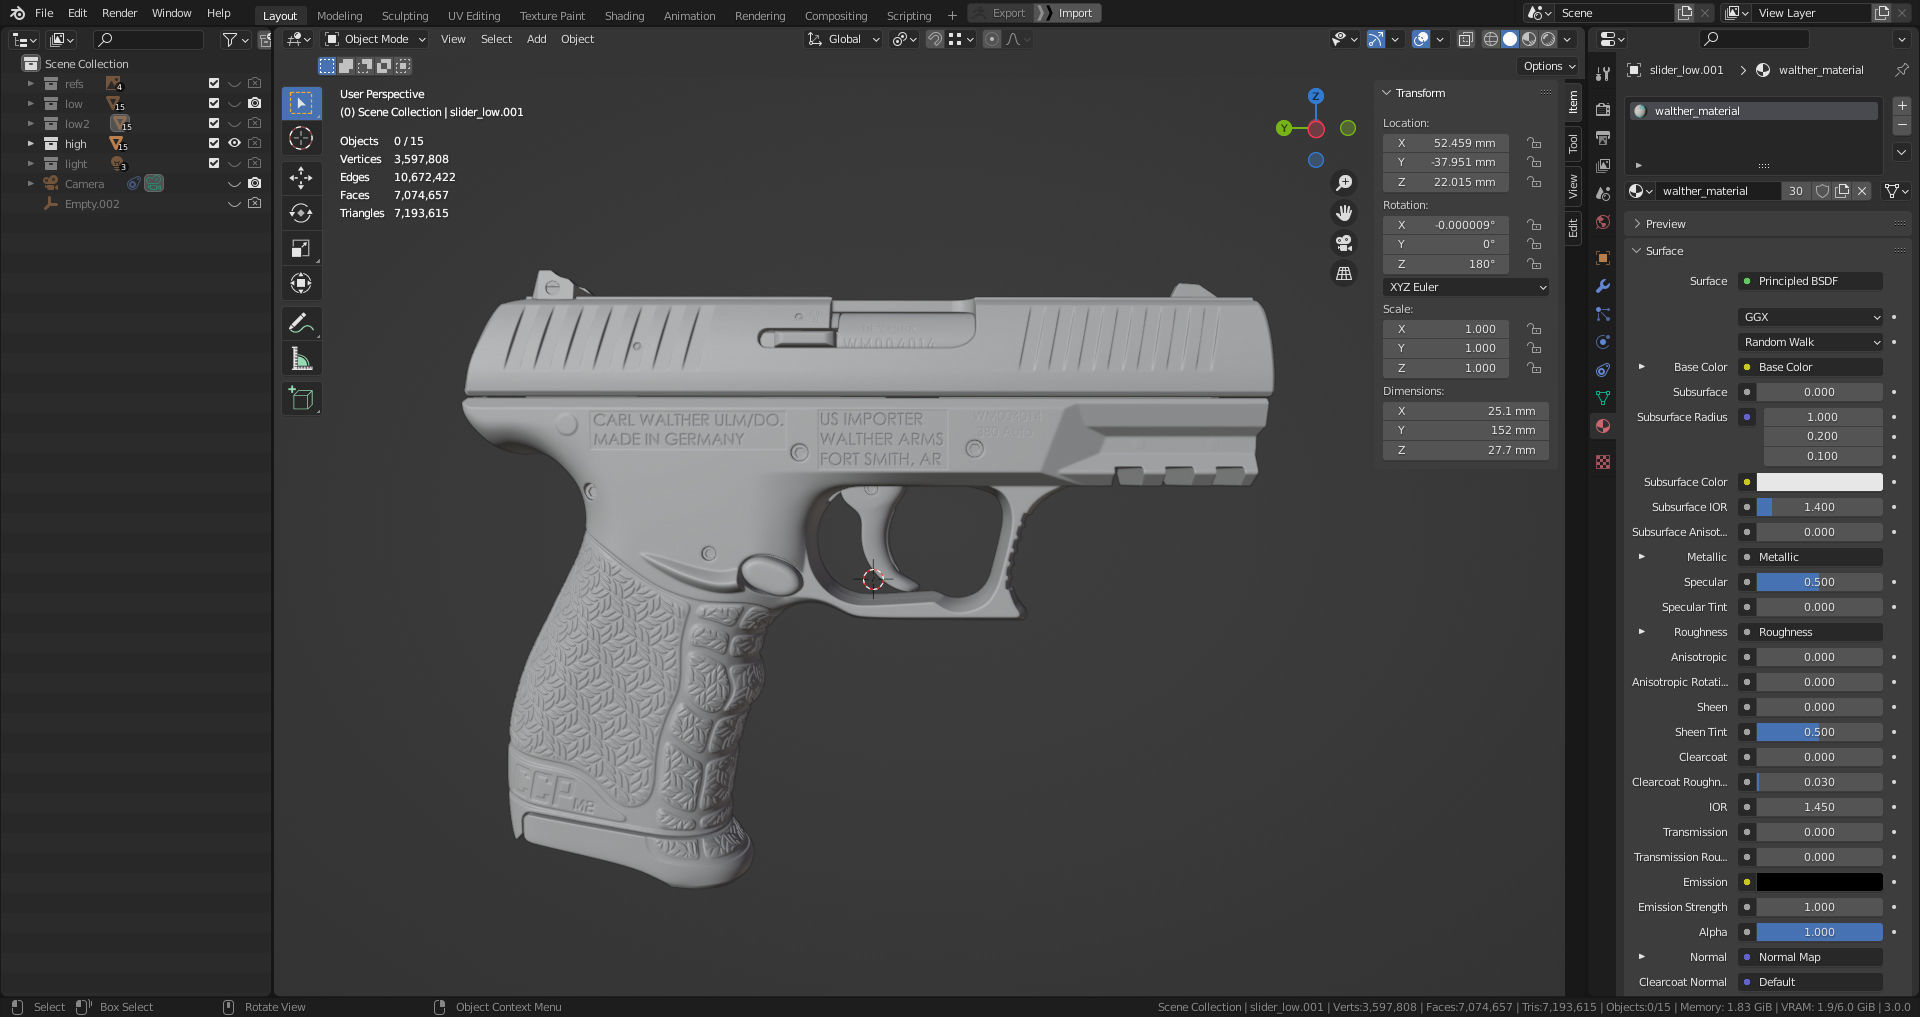Open Material properties tab icon
The height and width of the screenshot is (1017, 1920).
click(1603, 426)
